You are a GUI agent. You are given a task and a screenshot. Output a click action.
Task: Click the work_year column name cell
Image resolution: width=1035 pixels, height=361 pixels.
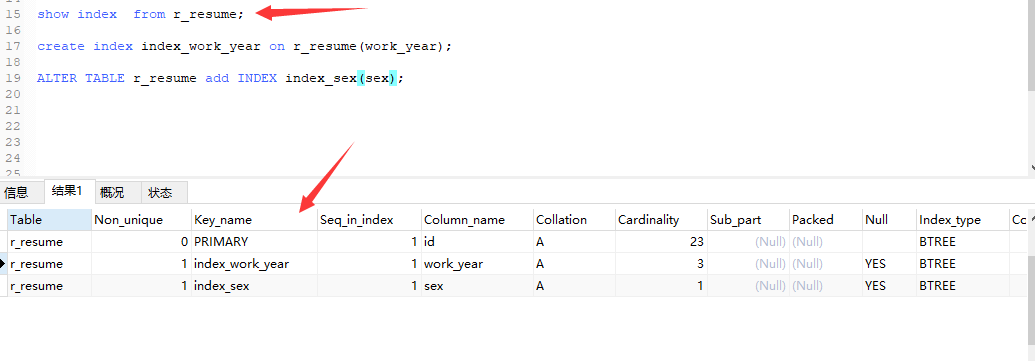pos(477,264)
